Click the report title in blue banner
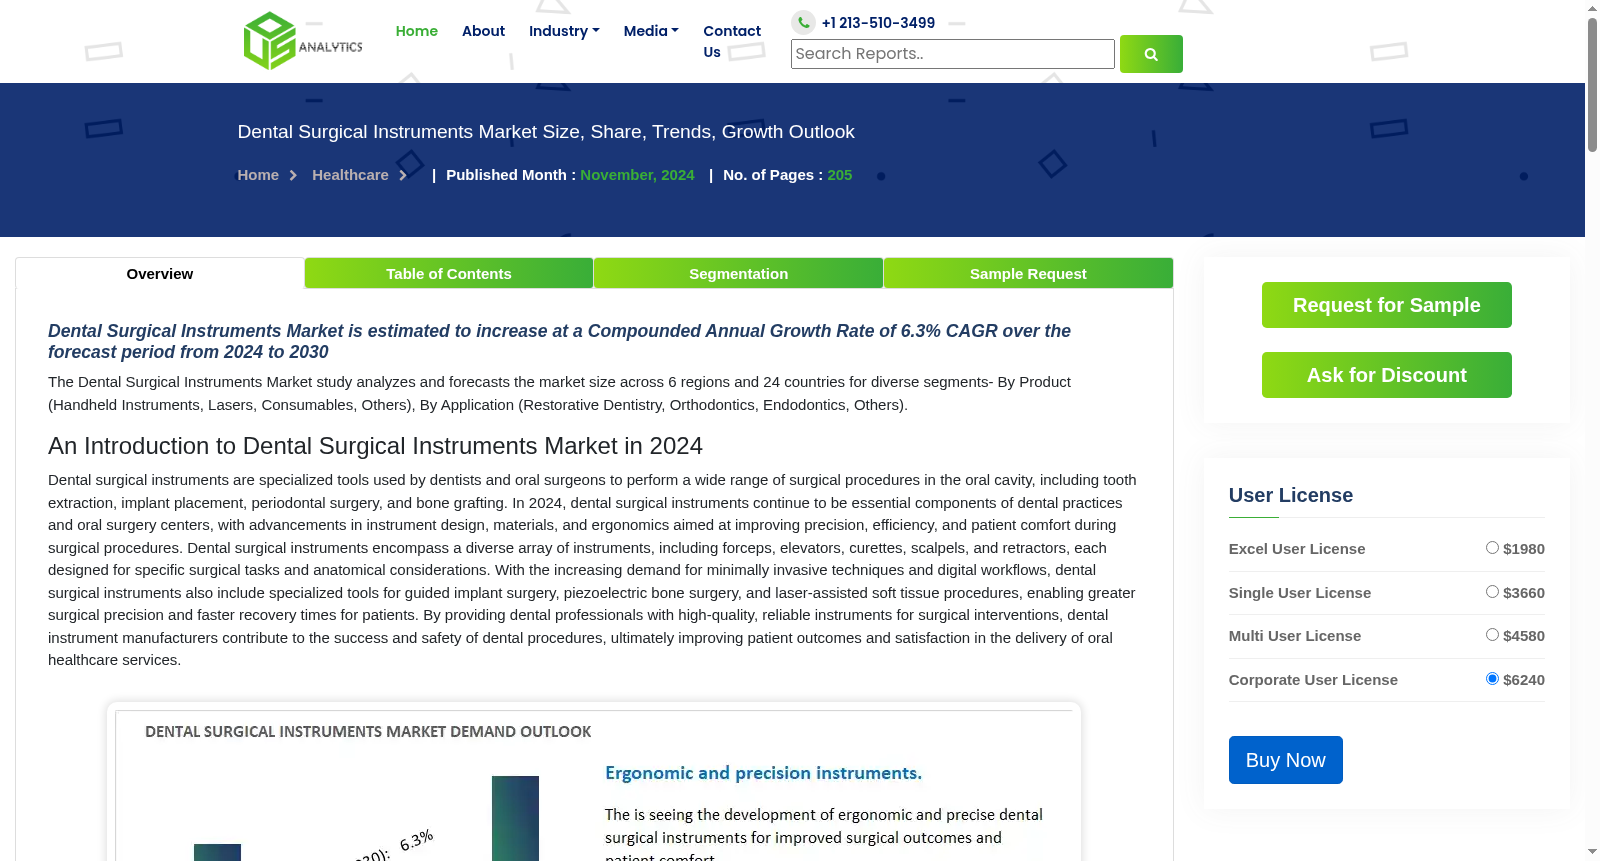 546,132
